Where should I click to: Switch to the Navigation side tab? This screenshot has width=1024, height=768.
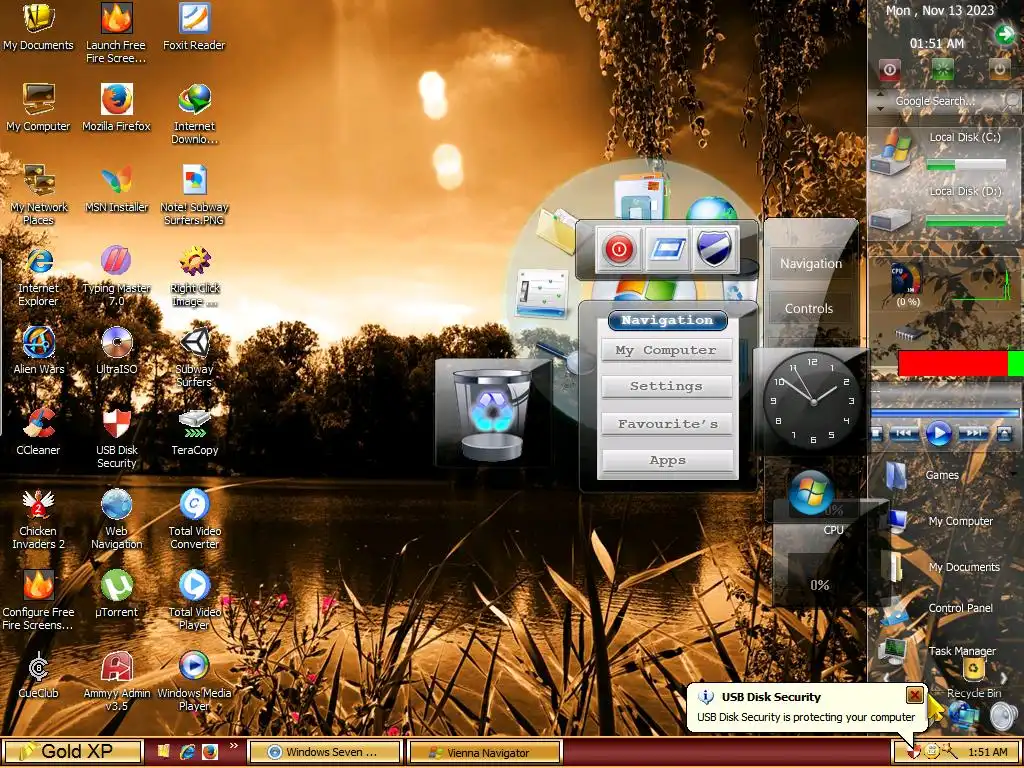pos(810,264)
